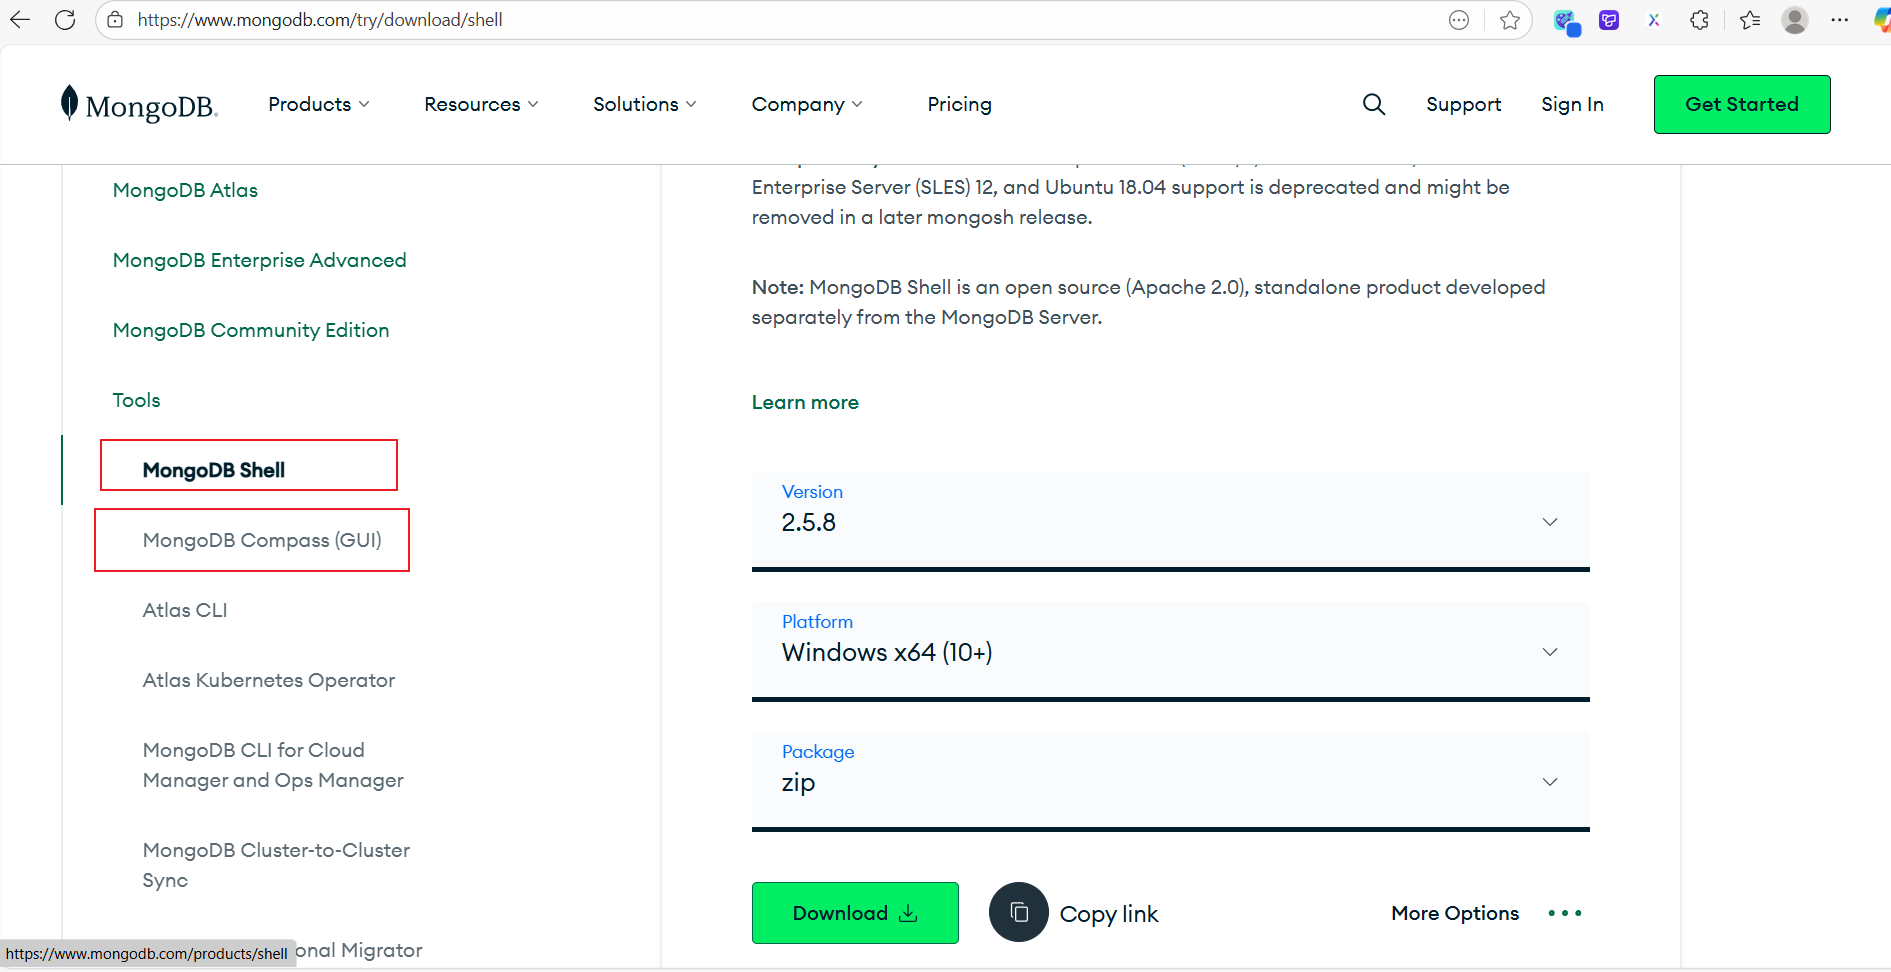Click the X-shaped extension icon
This screenshot has height=972, width=1891.
click(1654, 20)
